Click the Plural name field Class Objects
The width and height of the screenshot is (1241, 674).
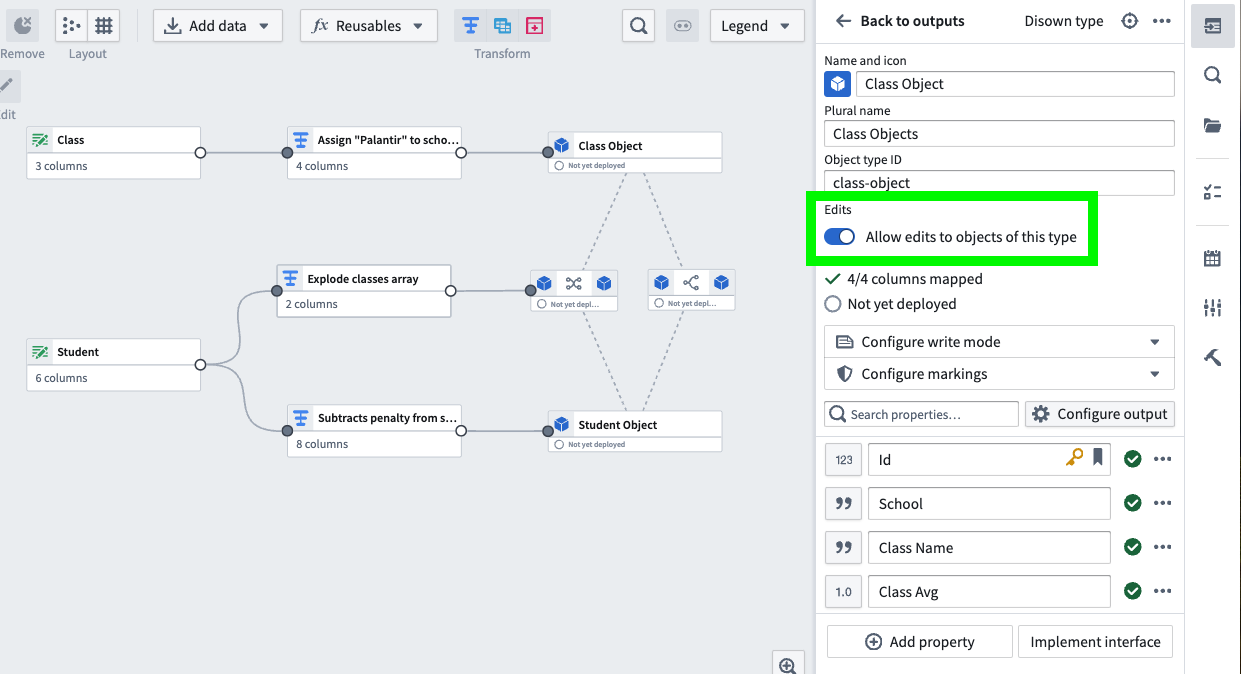[999, 133]
